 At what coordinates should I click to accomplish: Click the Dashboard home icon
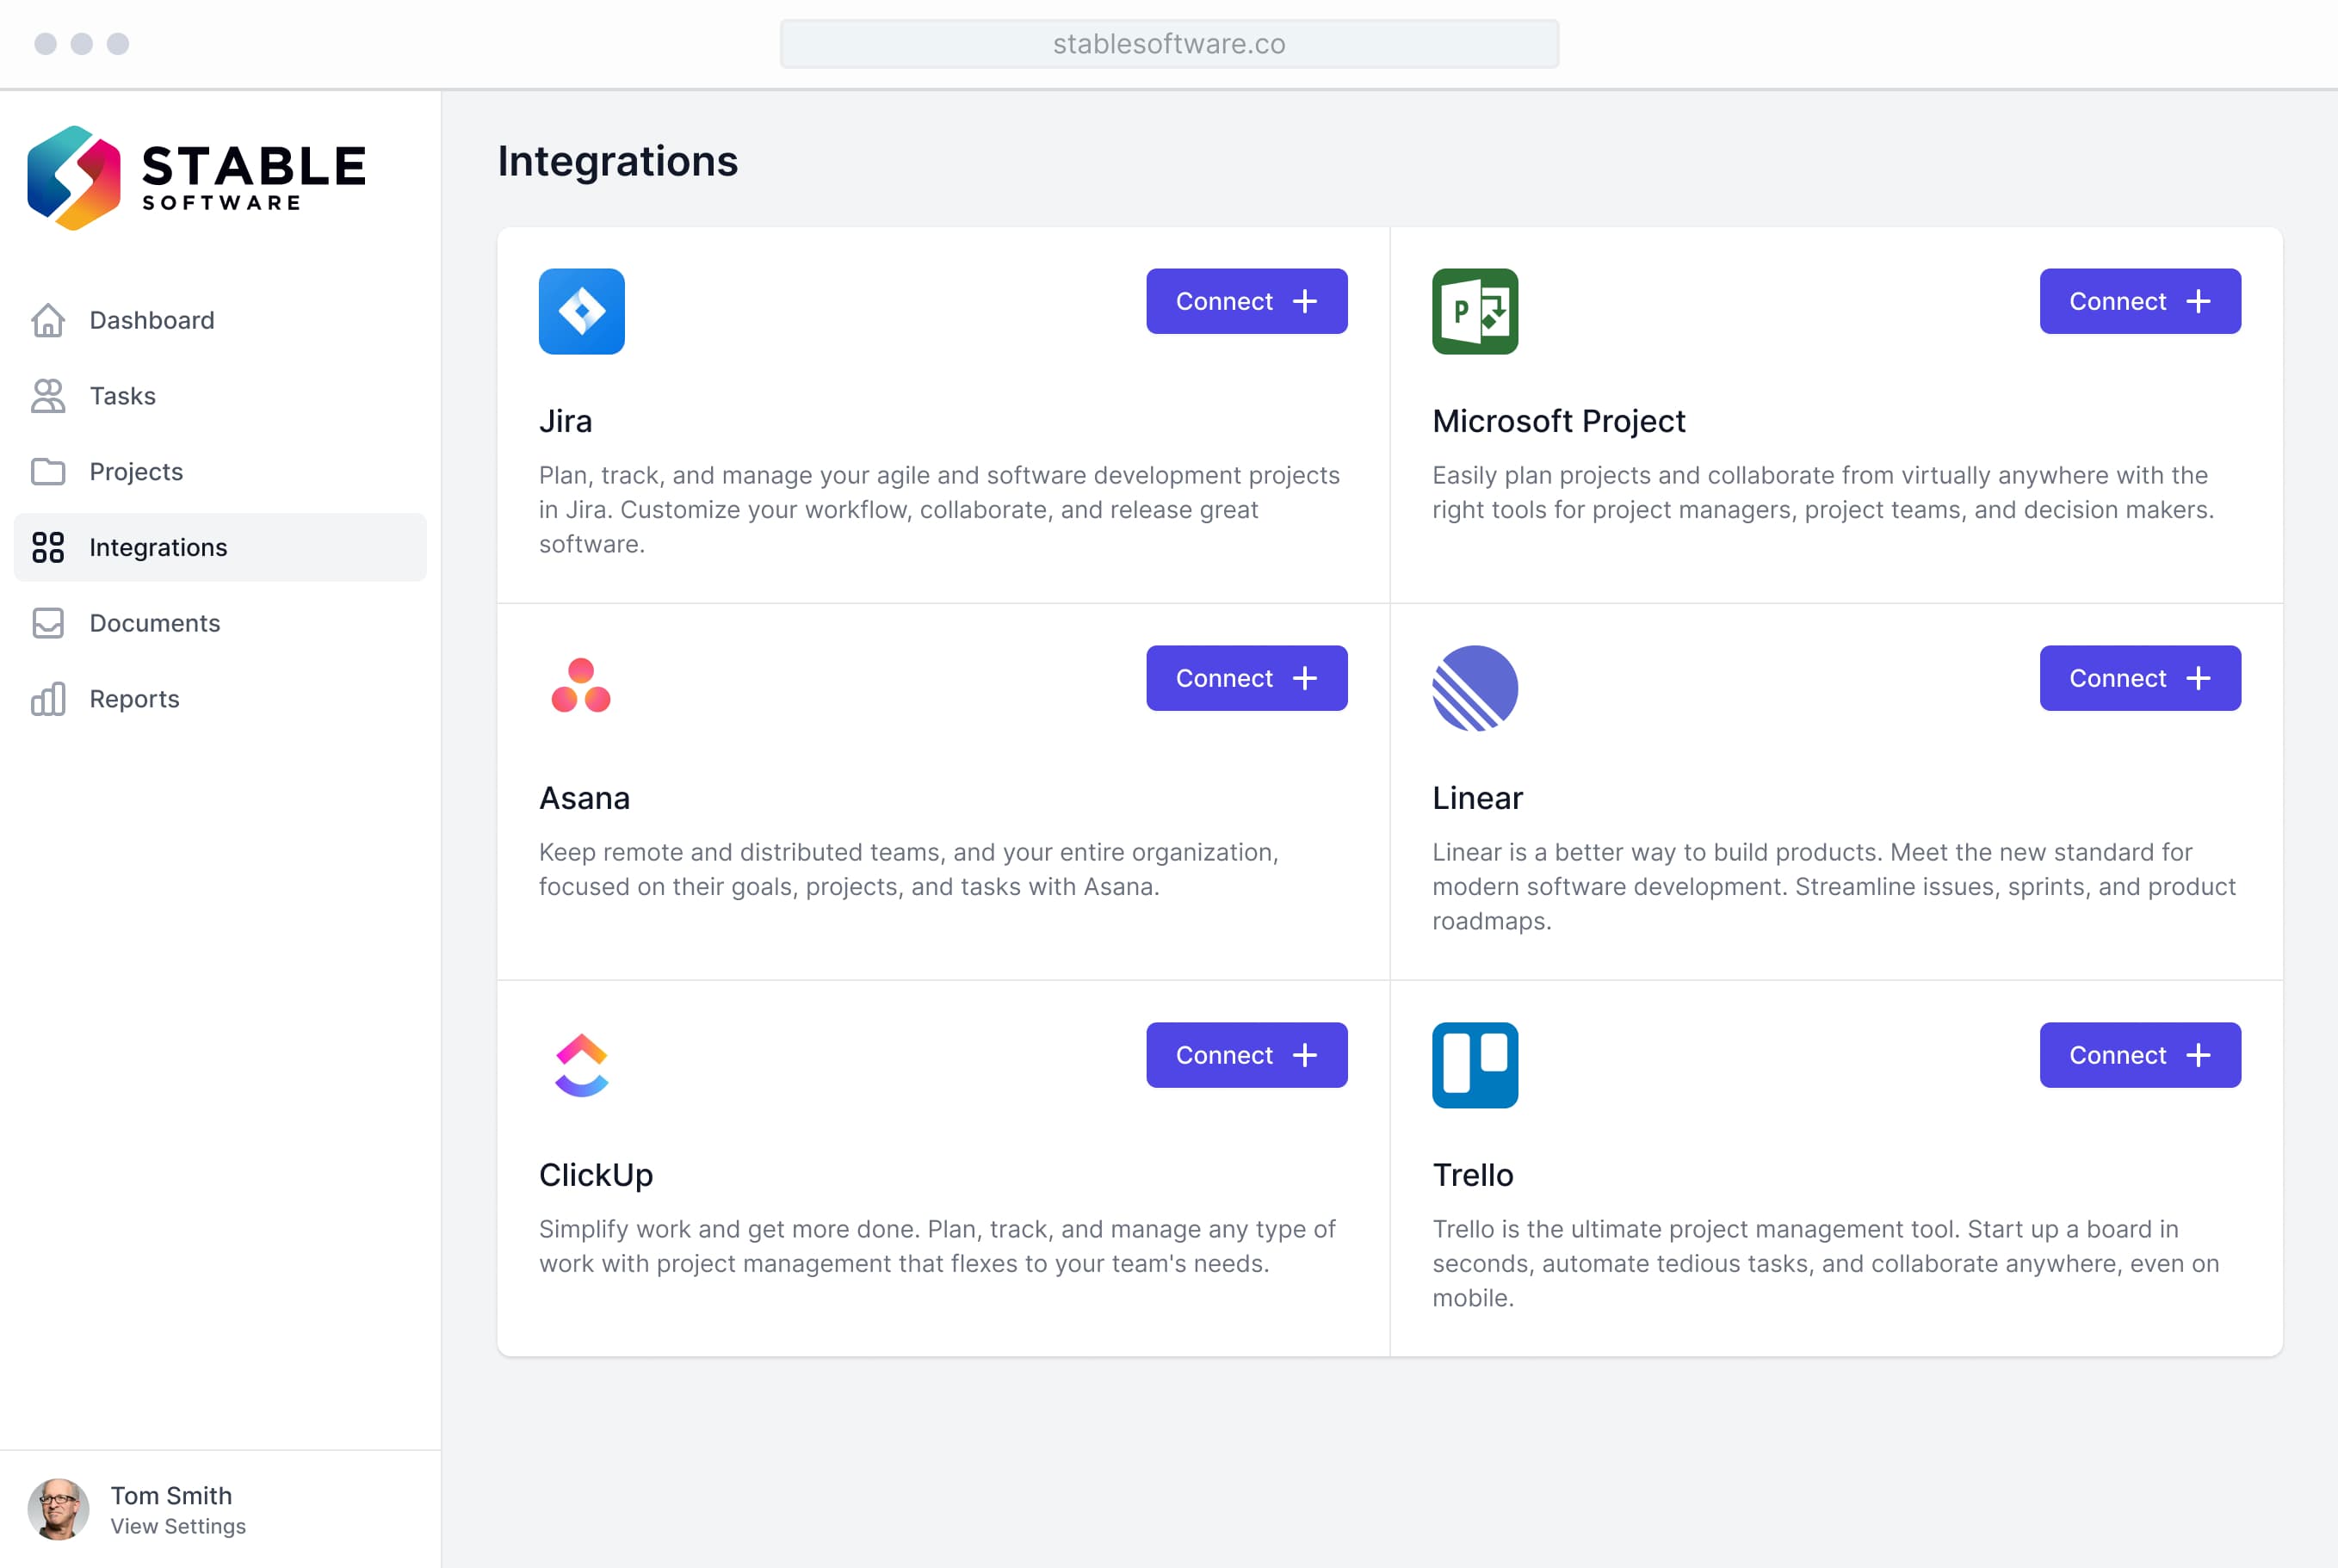pyautogui.click(x=48, y=320)
